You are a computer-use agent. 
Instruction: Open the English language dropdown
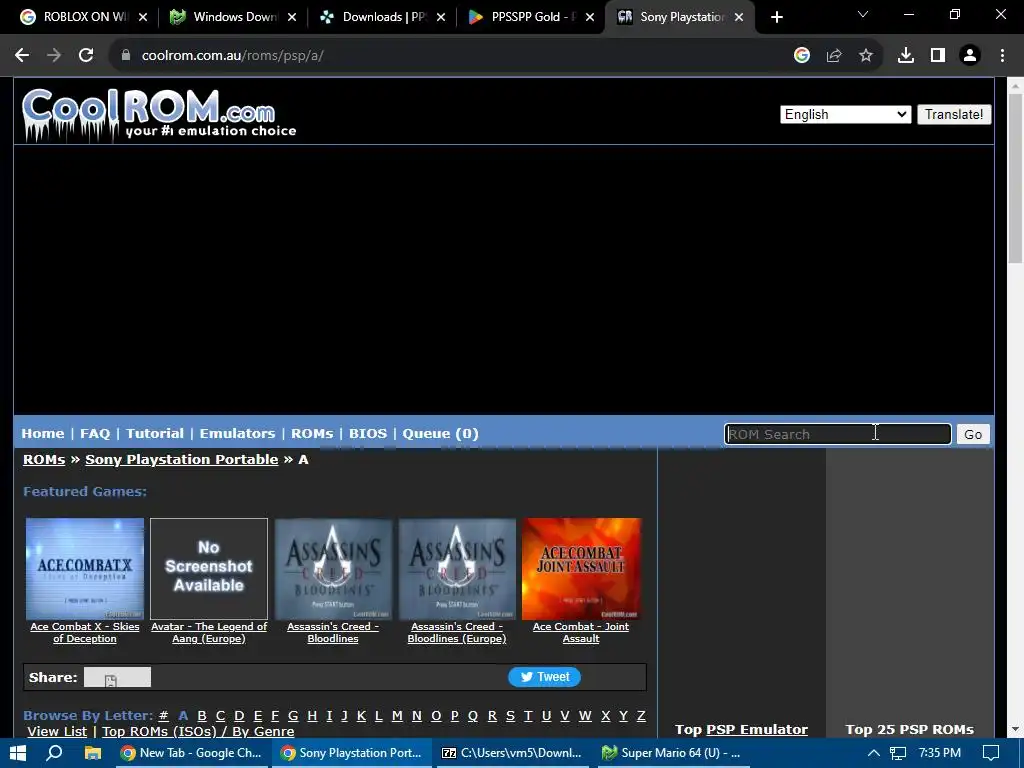pyautogui.click(x=845, y=114)
